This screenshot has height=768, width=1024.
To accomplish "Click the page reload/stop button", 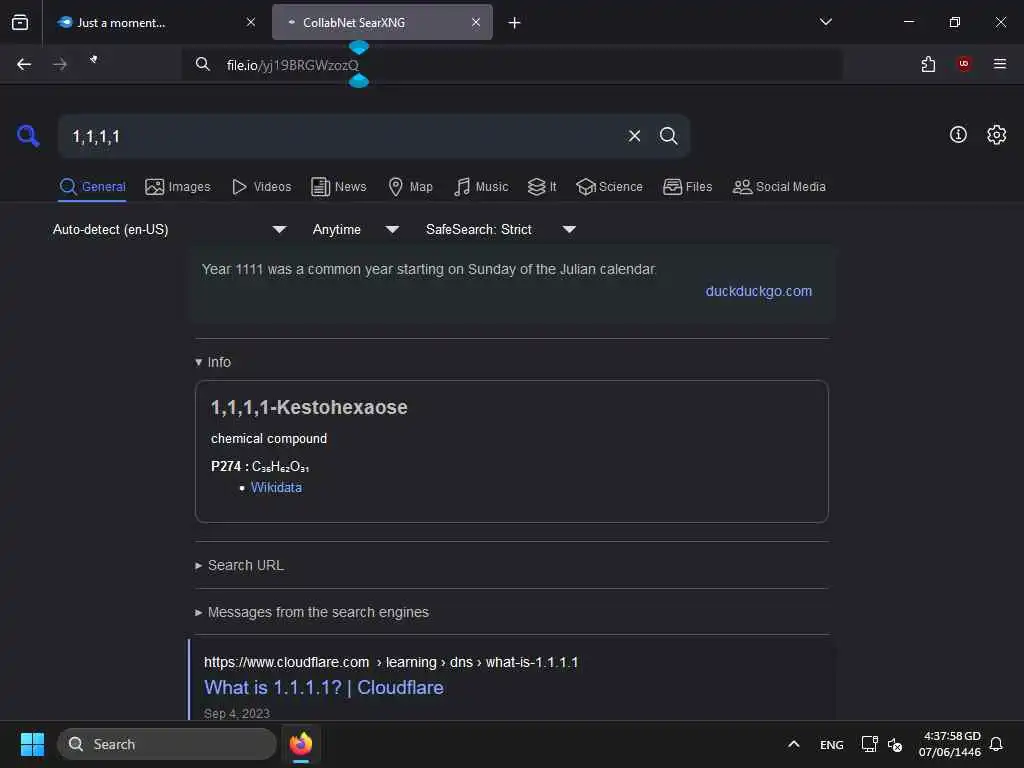I will [93, 60].
